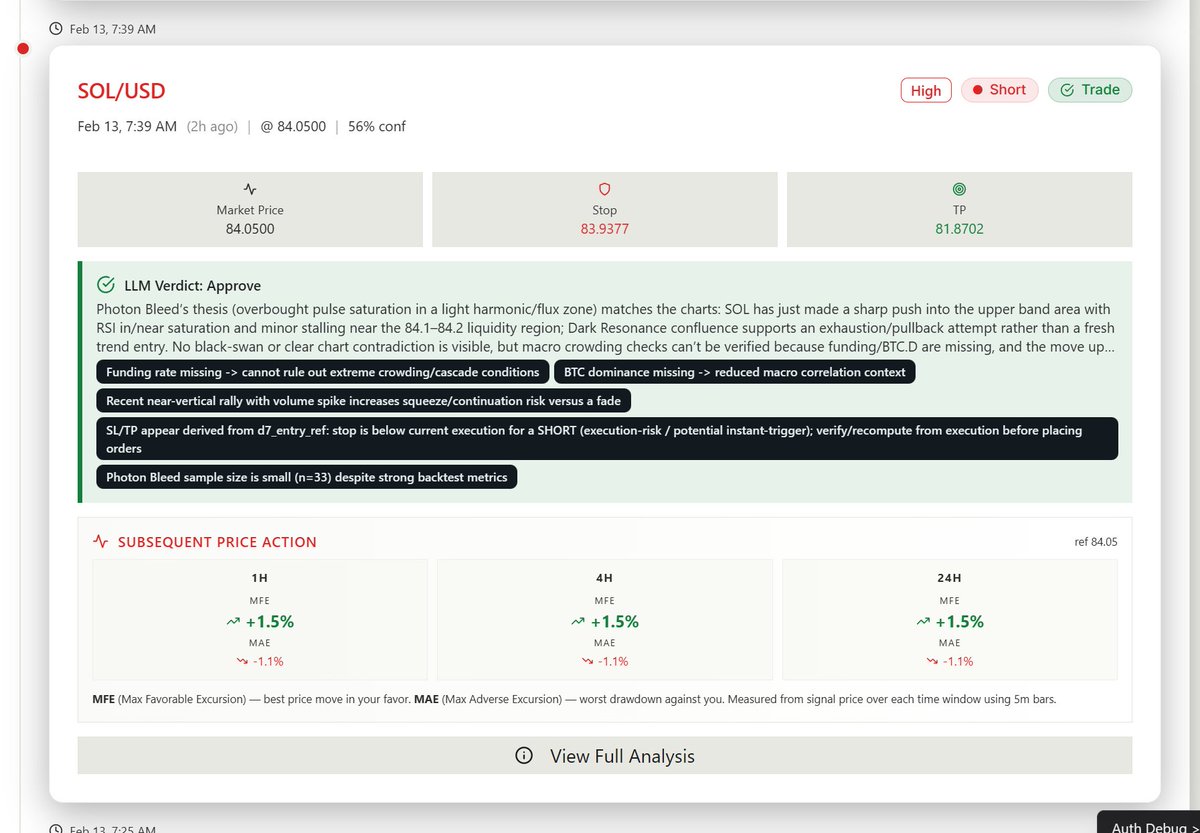This screenshot has width=1200, height=833.
Task: Click the ref 84.05 label
Action: [1095, 542]
